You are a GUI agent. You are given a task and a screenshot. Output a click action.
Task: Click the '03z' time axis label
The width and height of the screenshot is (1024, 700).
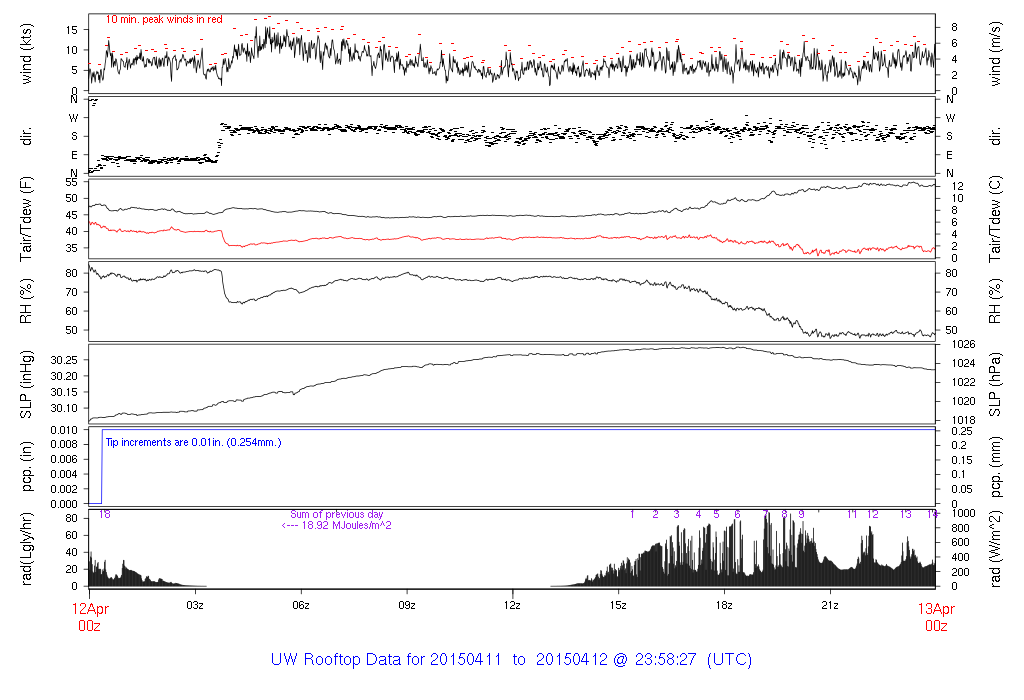(x=195, y=605)
